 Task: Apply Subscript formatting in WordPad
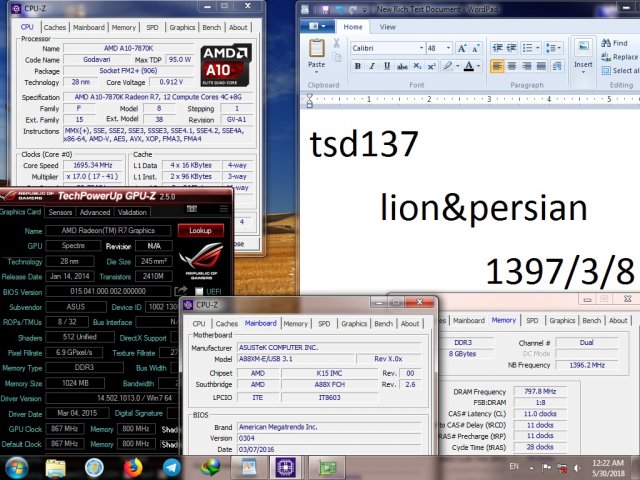(x=417, y=66)
